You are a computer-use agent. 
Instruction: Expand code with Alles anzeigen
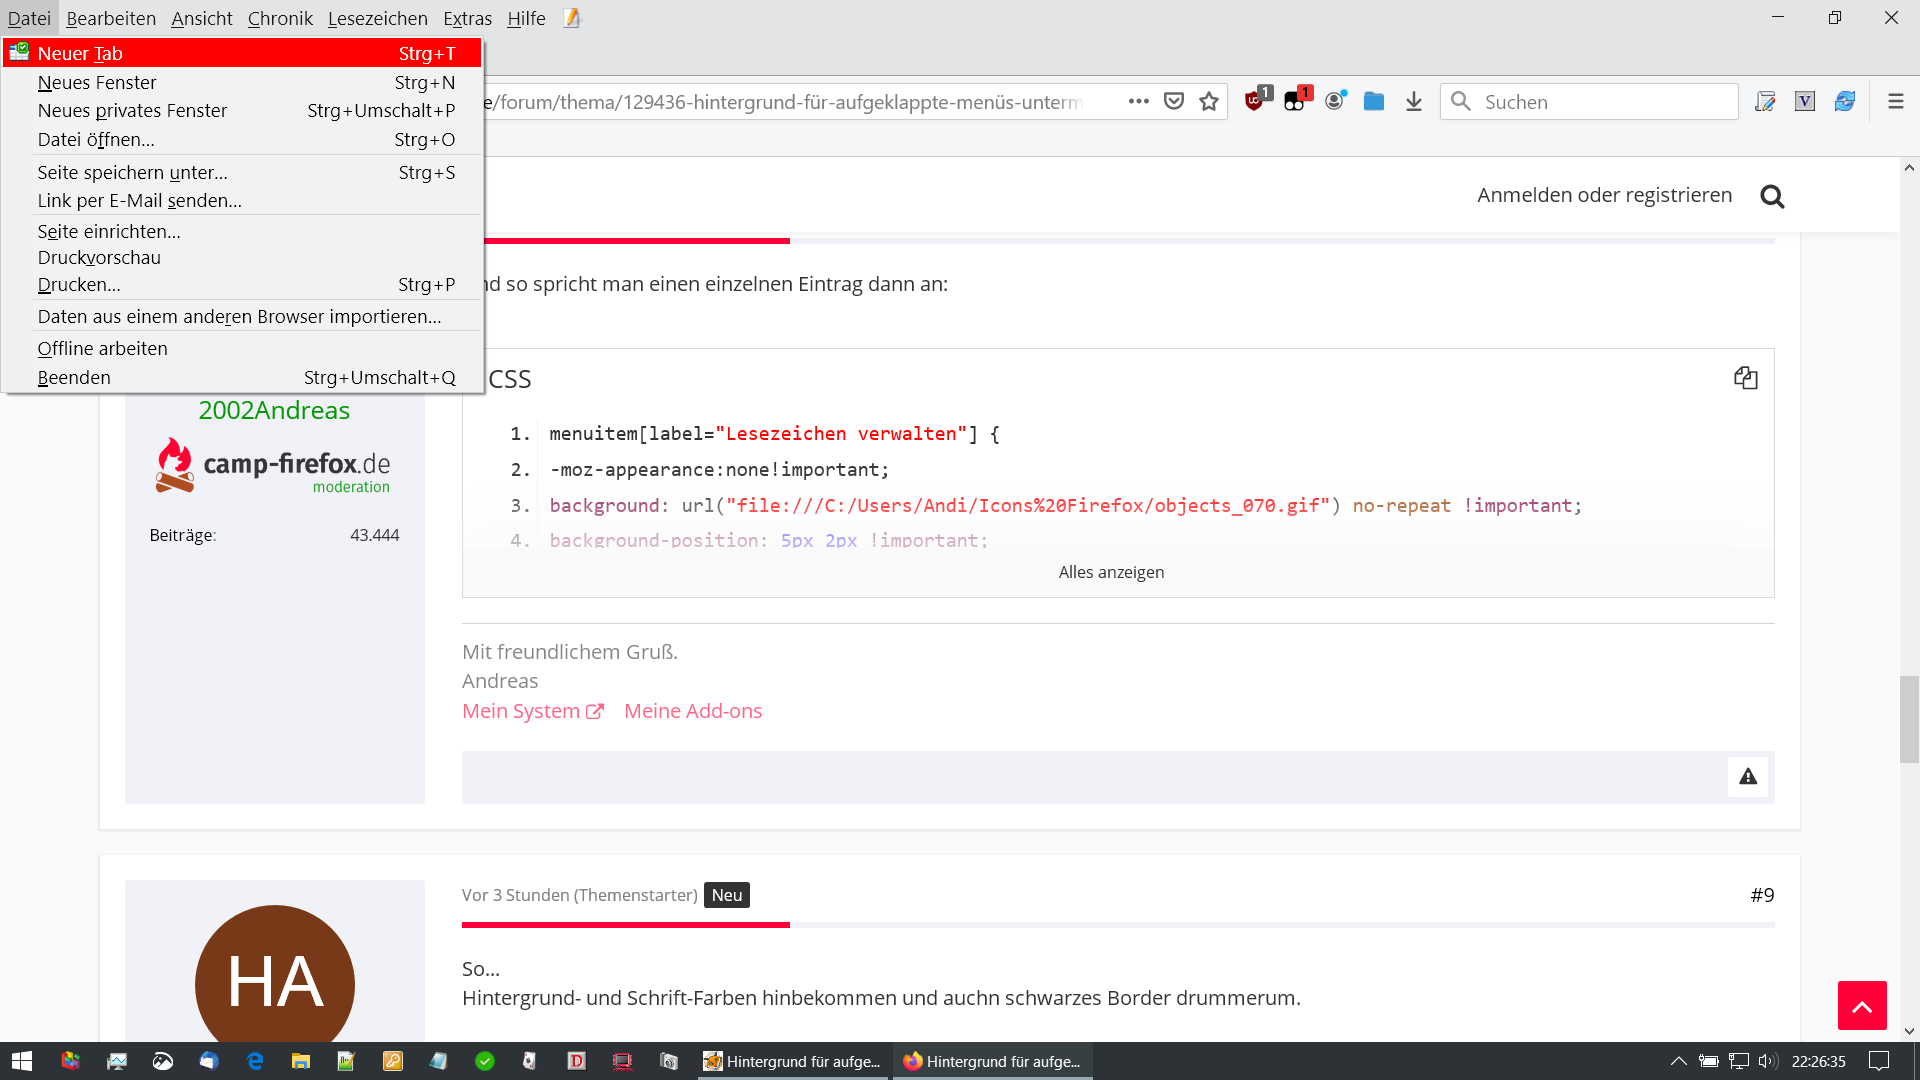(1111, 572)
